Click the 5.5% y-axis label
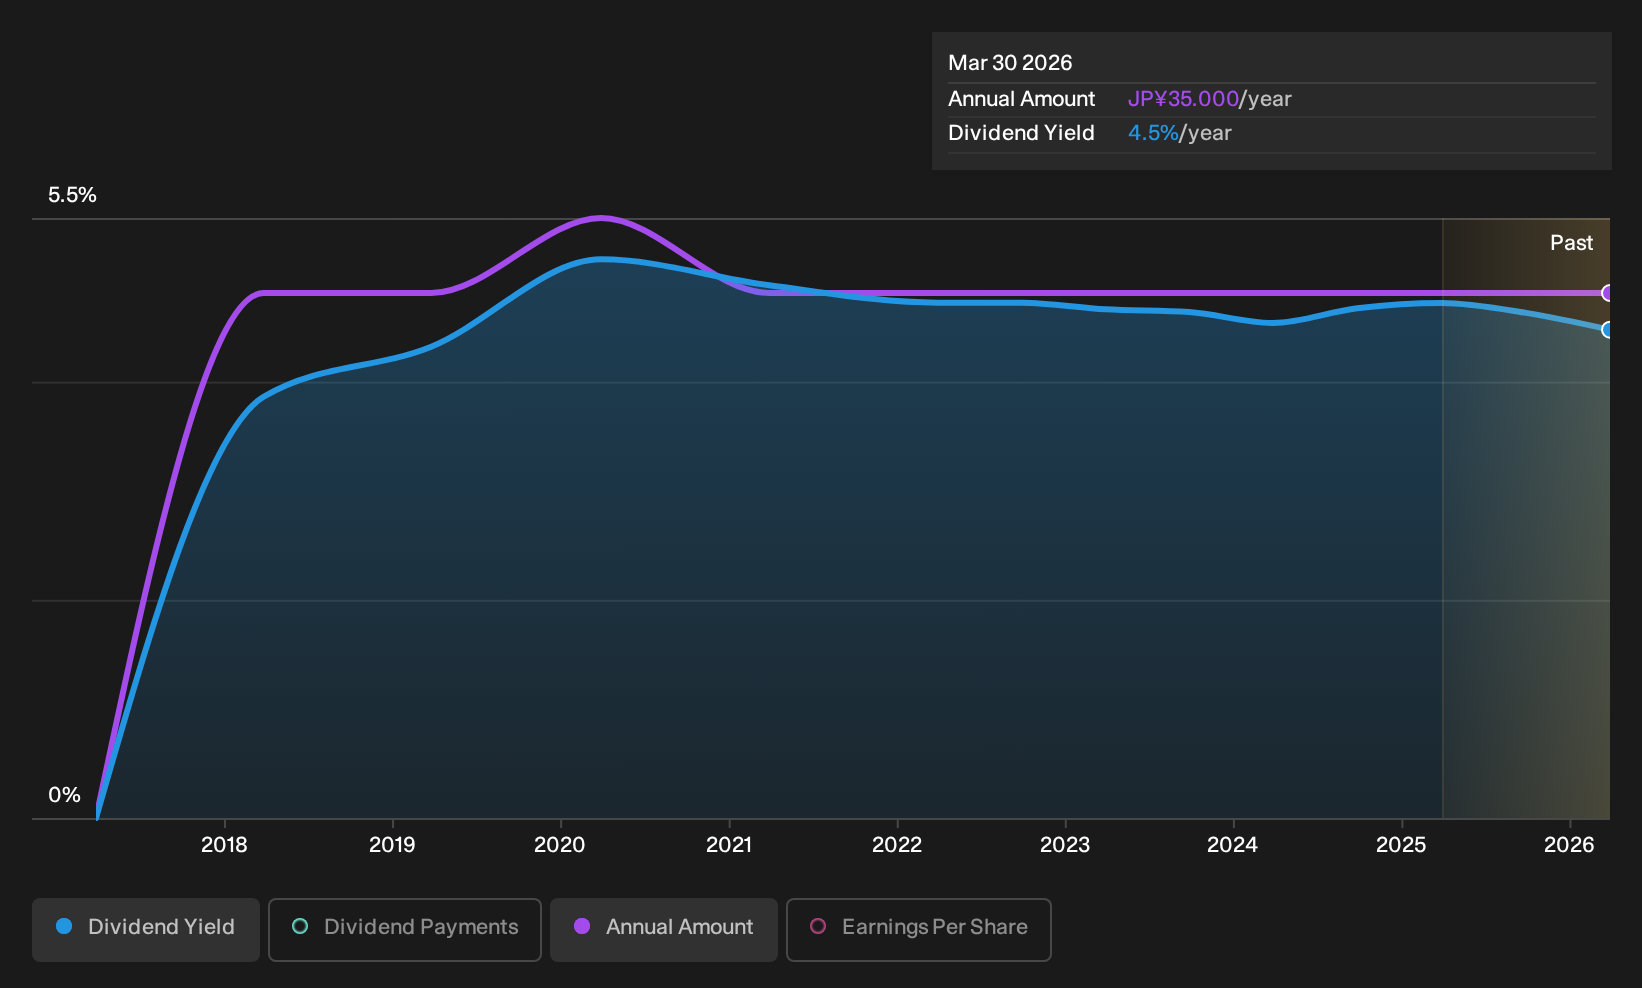The height and width of the screenshot is (988, 1642). [x=72, y=195]
